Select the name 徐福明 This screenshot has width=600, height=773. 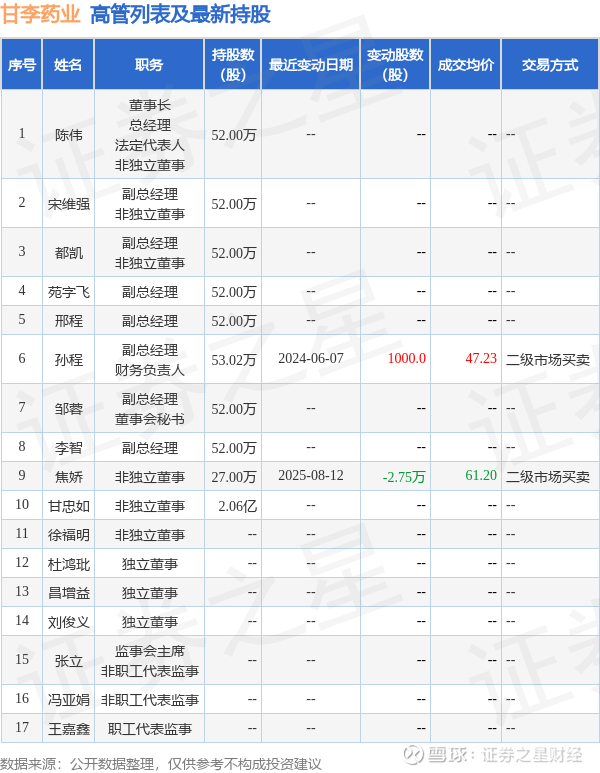coord(69,535)
